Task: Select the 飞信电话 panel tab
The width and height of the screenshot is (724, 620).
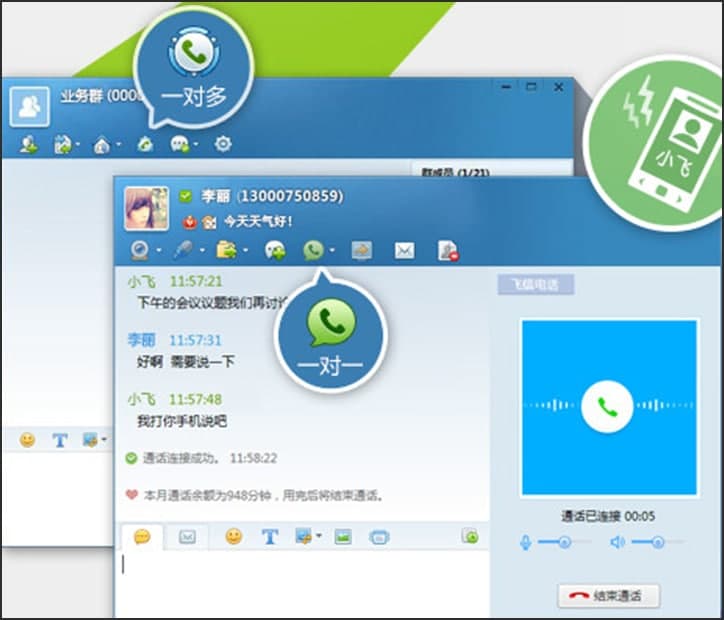Action: 536,284
